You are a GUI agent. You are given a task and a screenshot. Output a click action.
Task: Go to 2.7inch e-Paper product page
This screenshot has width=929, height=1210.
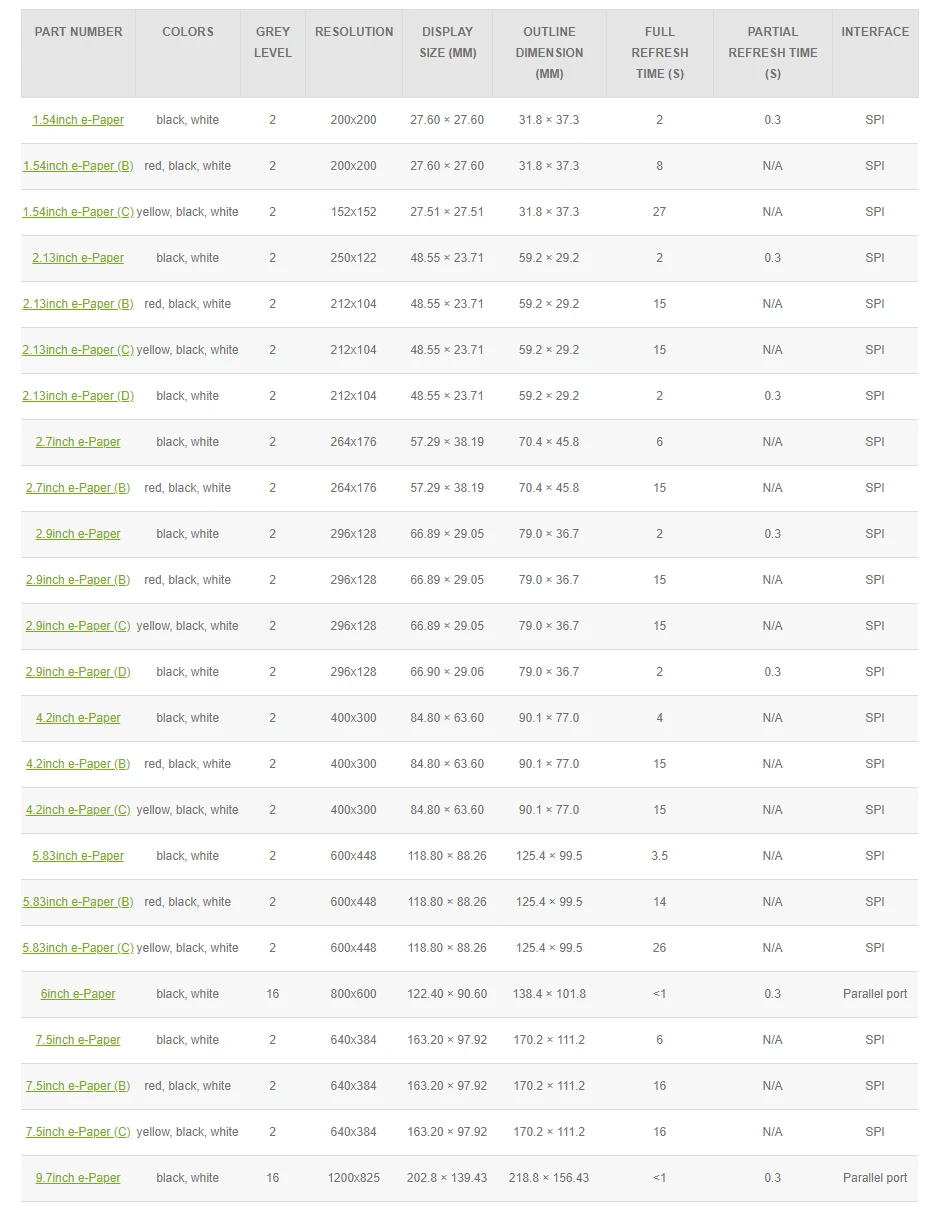[78, 442]
